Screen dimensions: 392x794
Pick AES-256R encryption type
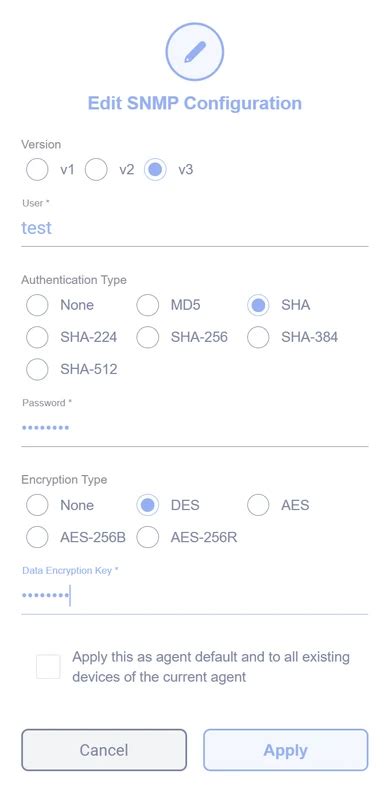[147, 537]
